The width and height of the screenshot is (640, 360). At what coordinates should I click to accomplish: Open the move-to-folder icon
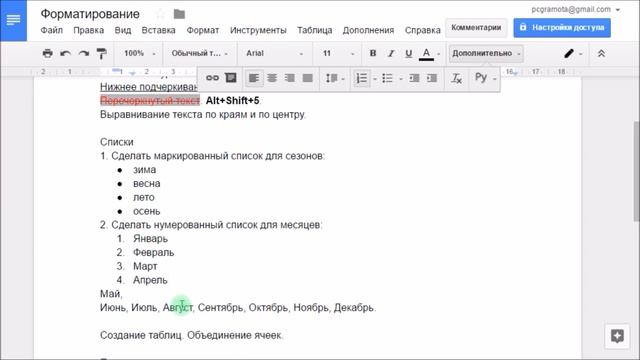[179, 14]
